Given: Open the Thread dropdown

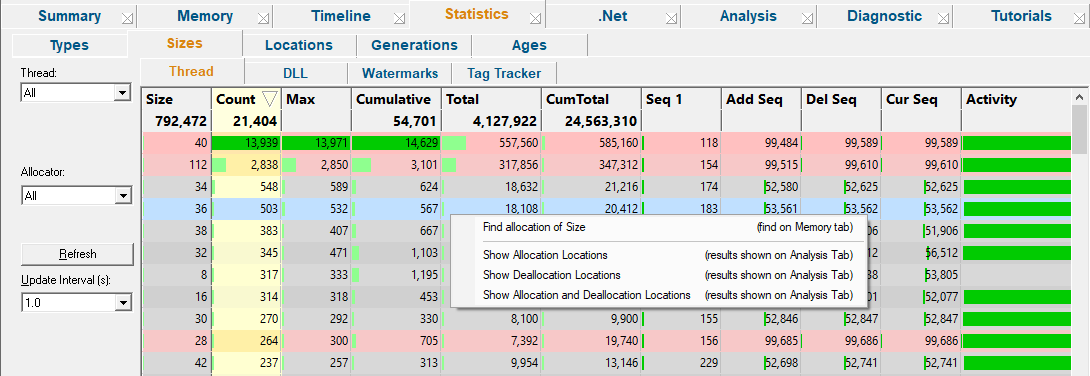Looking at the screenshot, I should click(x=122, y=92).
